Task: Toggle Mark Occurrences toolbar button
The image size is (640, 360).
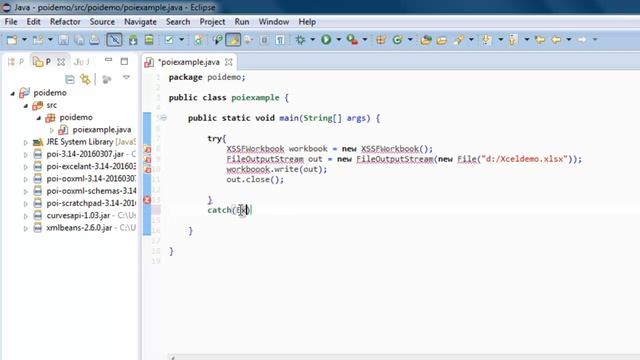Action: [233, 40]
